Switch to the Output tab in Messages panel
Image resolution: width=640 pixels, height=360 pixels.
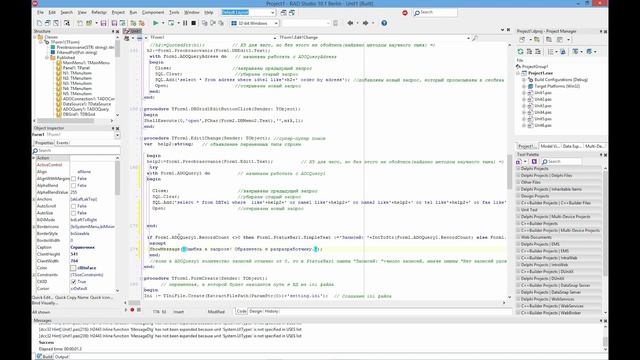(x=62, y=357)
